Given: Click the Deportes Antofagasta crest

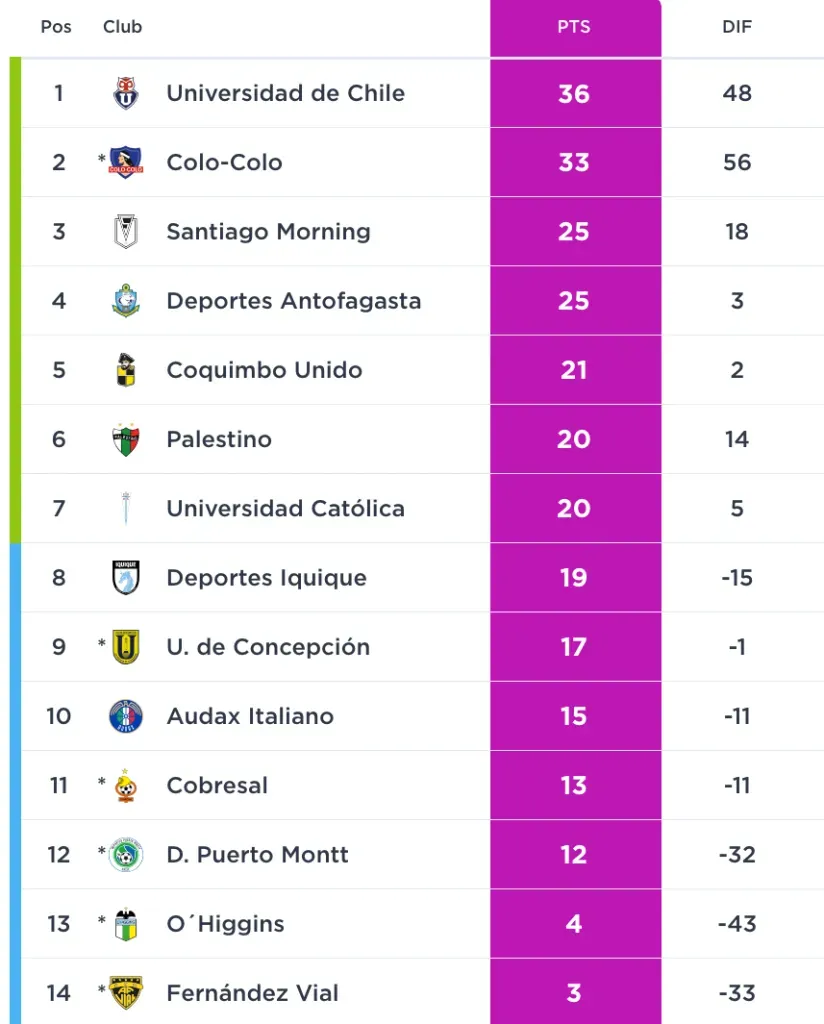Looking at the screenshot, I should (x=126, y=301).
